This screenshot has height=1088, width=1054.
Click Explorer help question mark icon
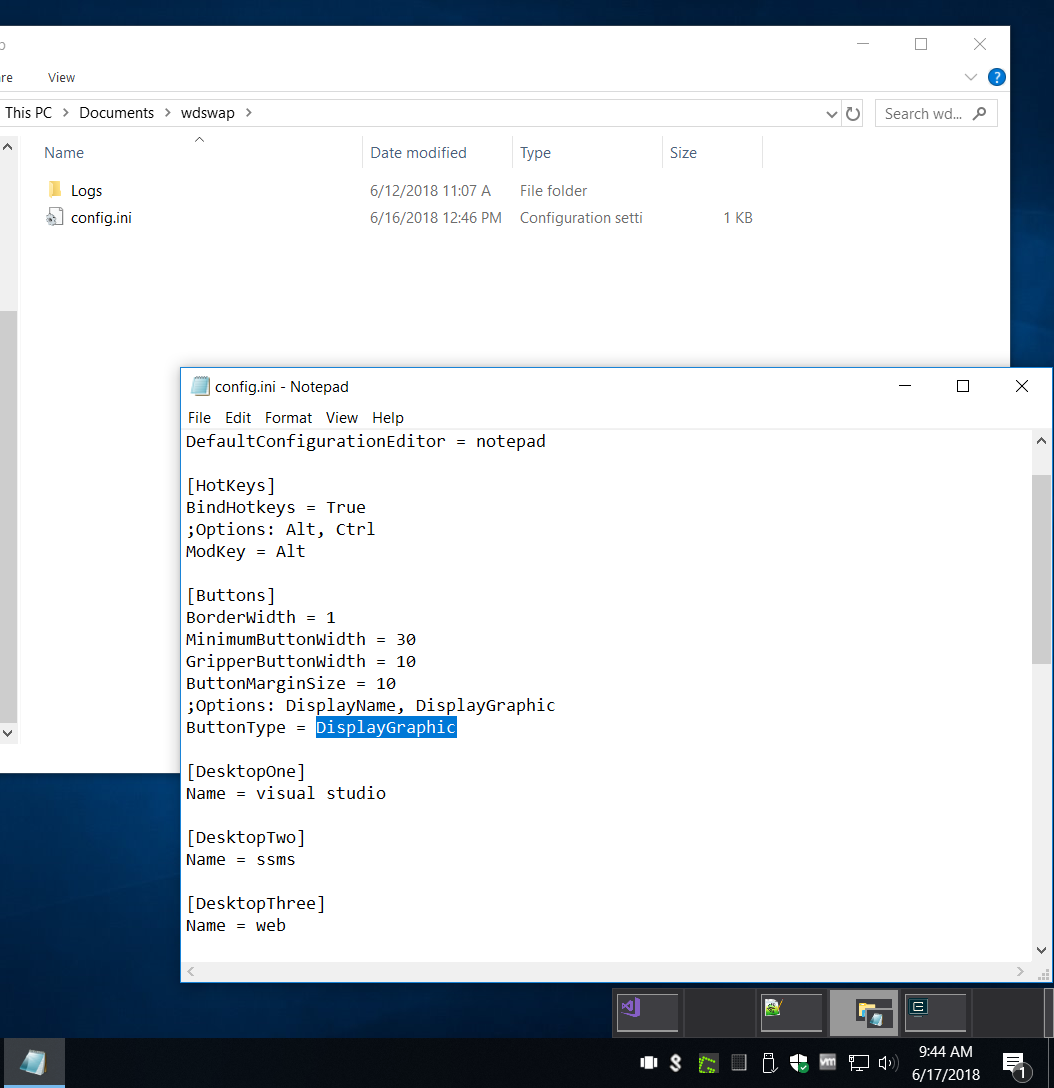(x=996, y=77)
